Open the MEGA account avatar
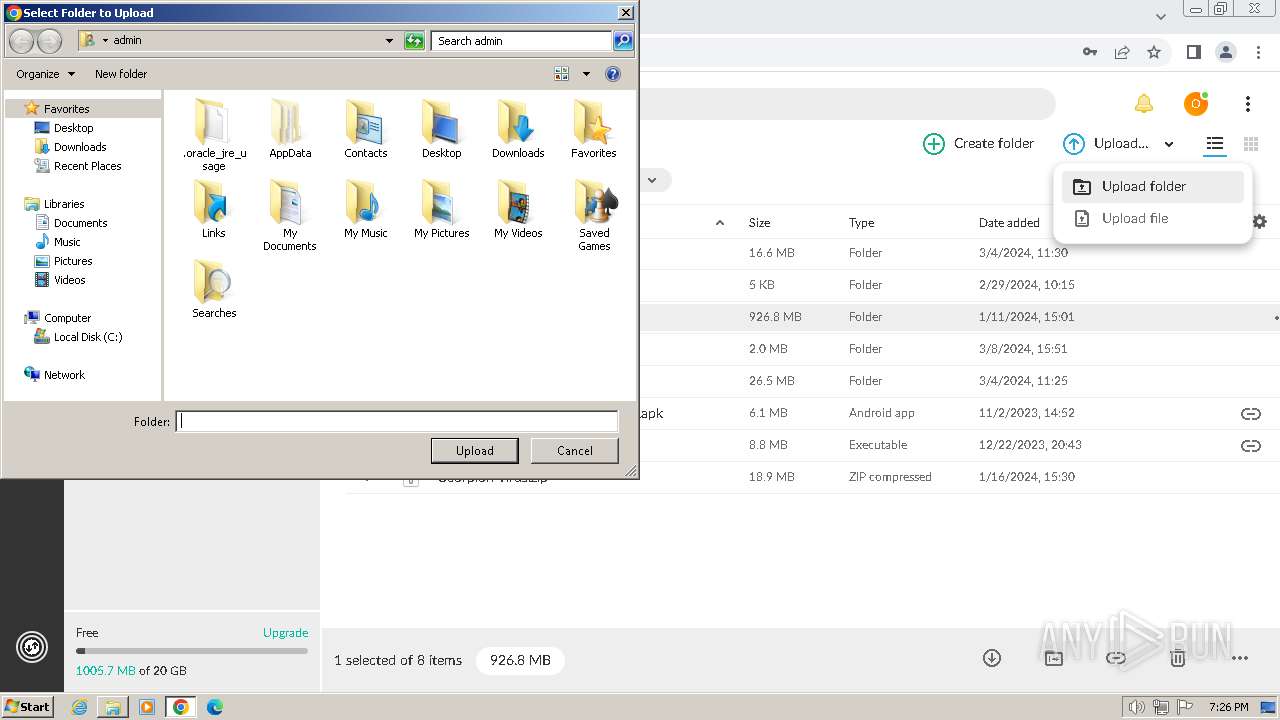 pyautogui.click(x=1196, y=104)
